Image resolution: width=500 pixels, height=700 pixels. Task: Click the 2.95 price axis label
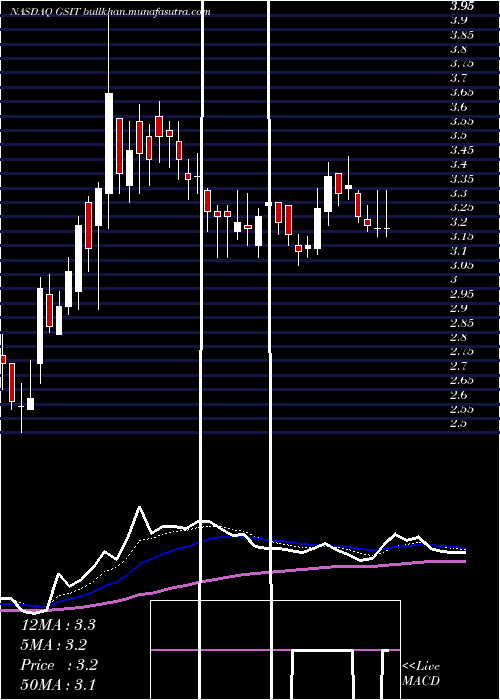pyautogui.click(x=464, y=293)
